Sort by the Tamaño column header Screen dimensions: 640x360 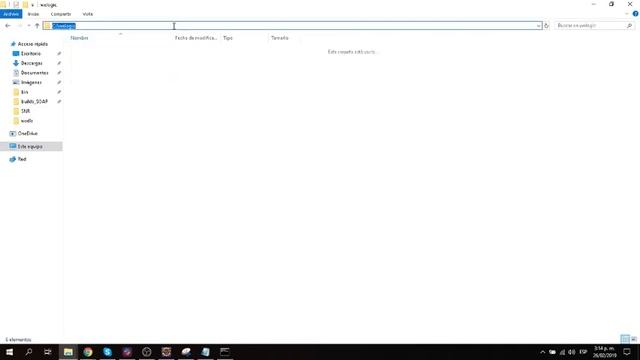280,38
